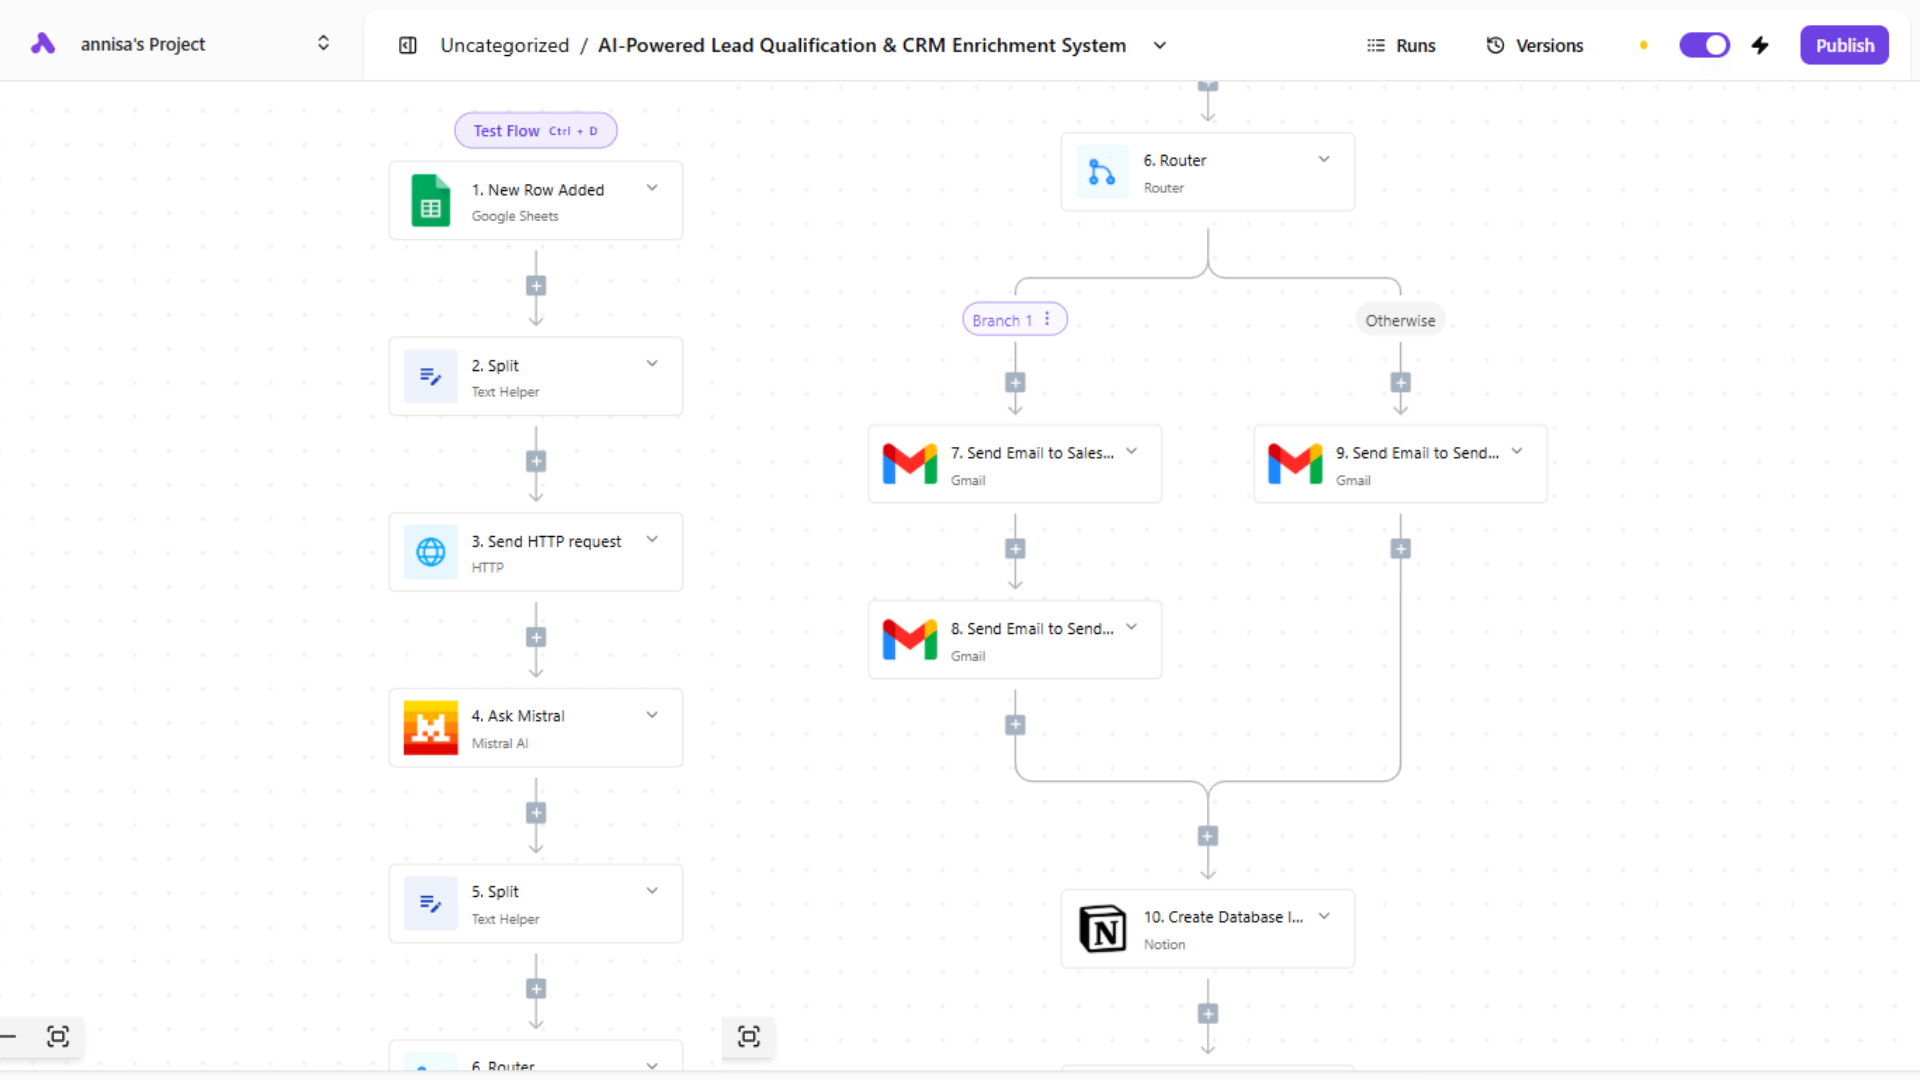Open the Runs tab
This screenshot has width=1920, height=1080.
coord(1401,45)
